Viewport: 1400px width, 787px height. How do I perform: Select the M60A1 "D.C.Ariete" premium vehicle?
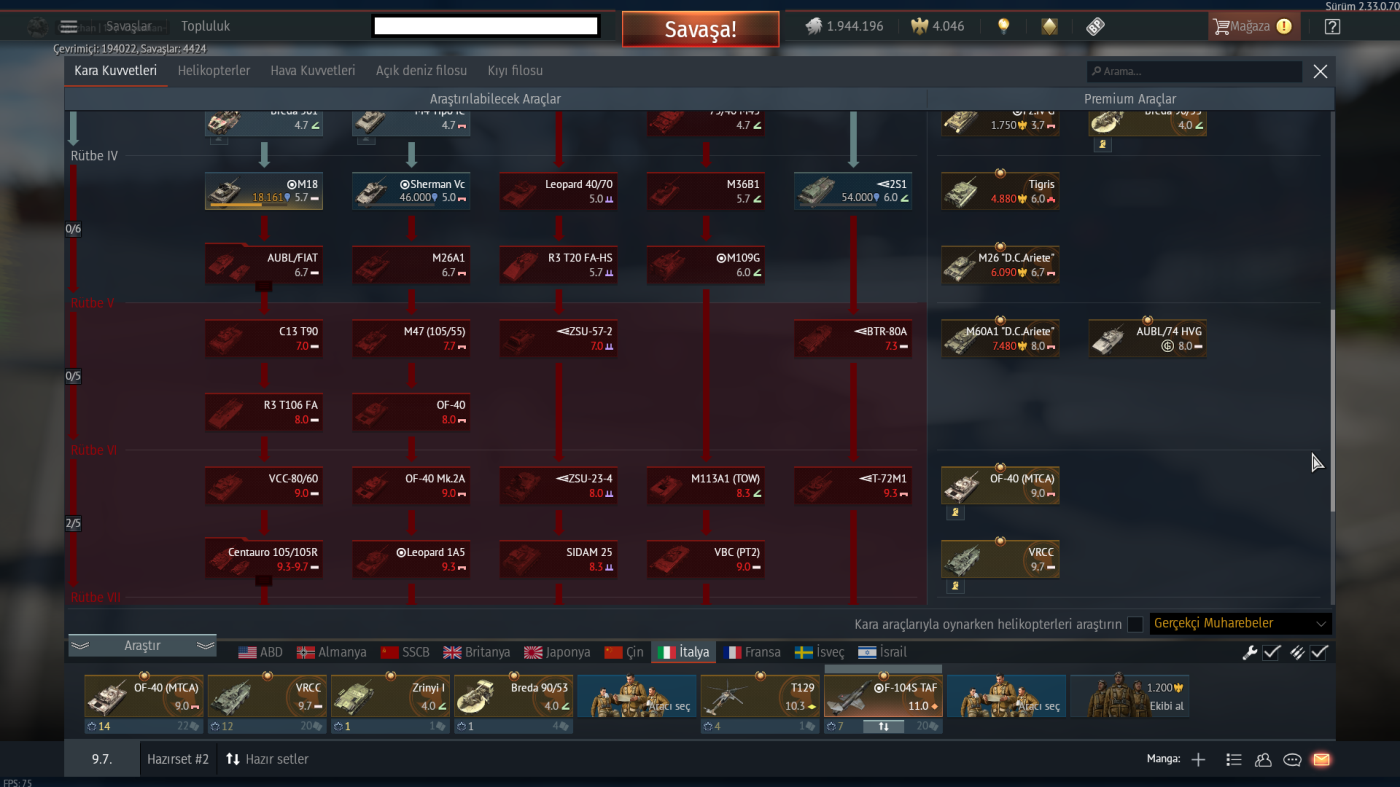coord(1000,338)
